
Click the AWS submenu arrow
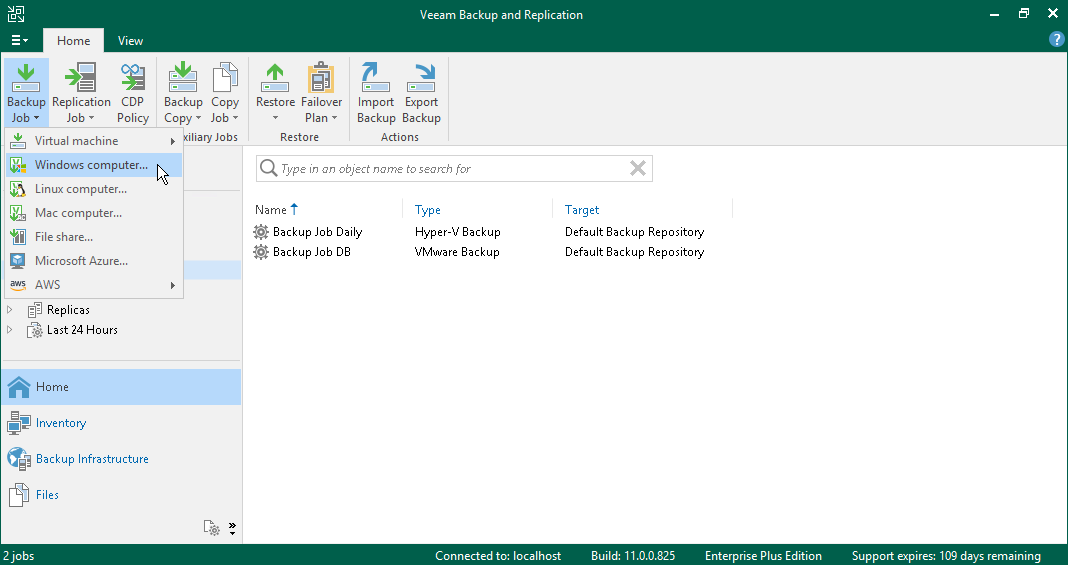coord(172,285)
